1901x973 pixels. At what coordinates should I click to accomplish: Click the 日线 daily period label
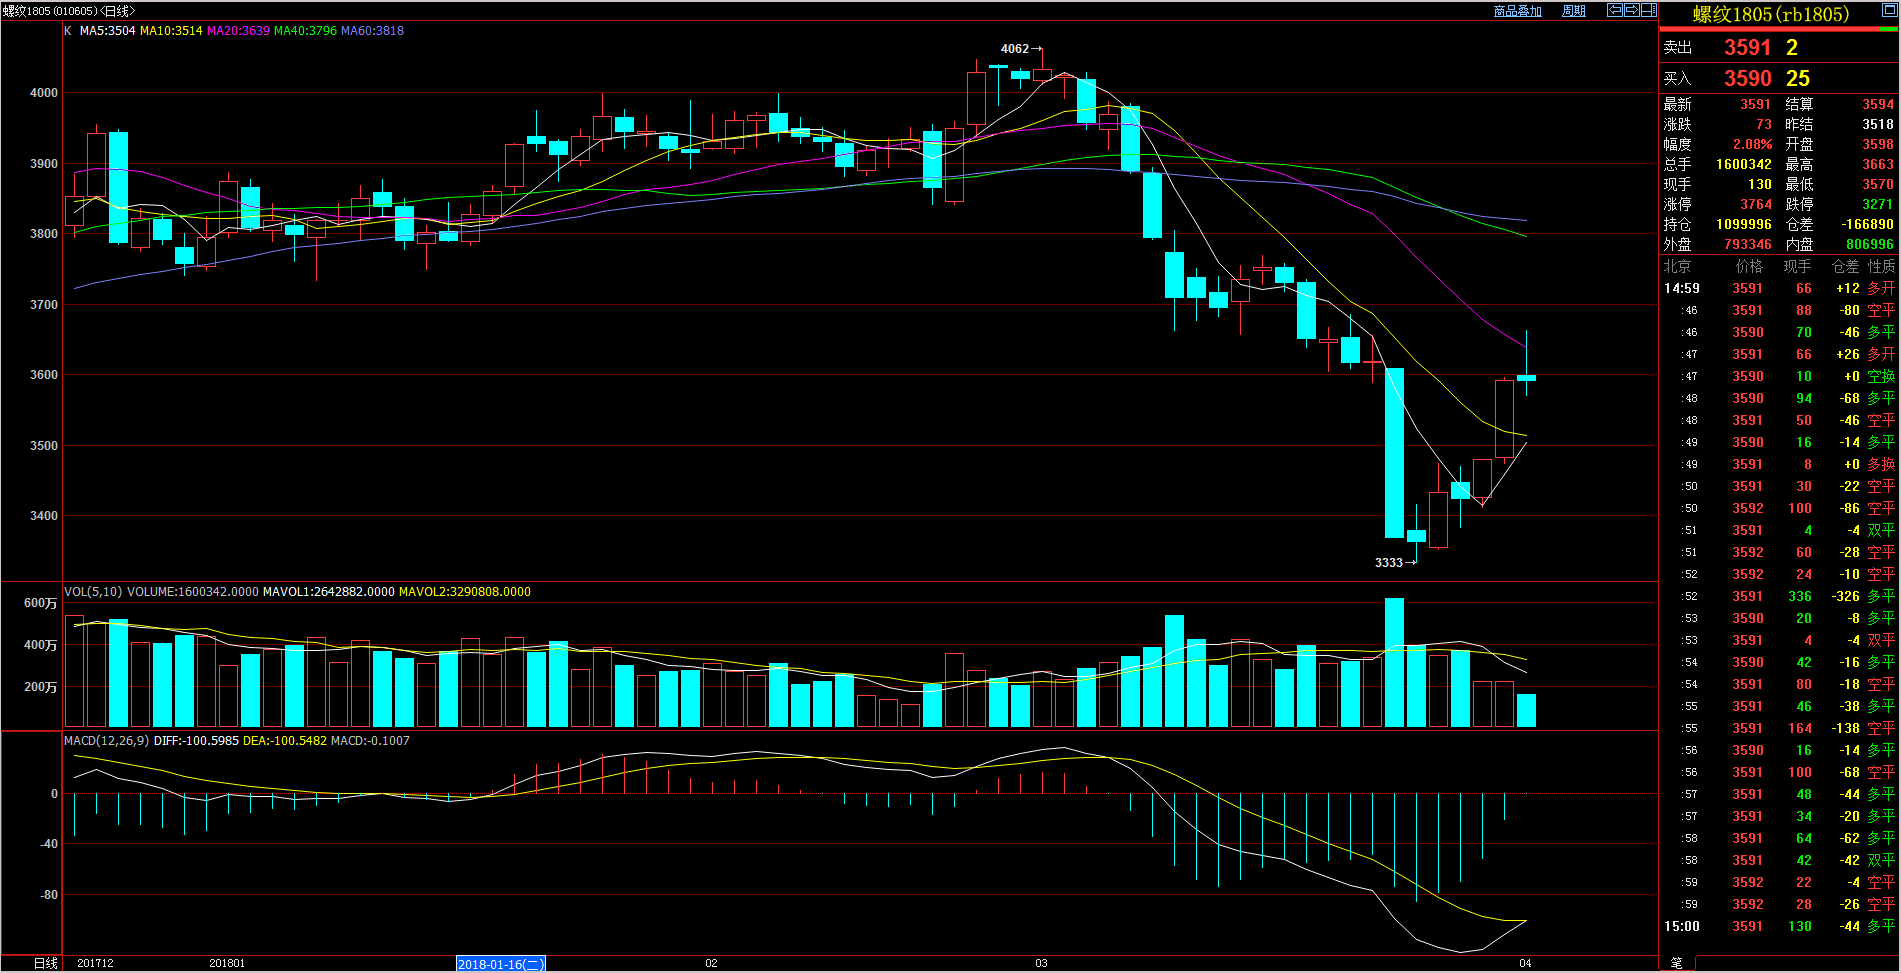(45, 963)
